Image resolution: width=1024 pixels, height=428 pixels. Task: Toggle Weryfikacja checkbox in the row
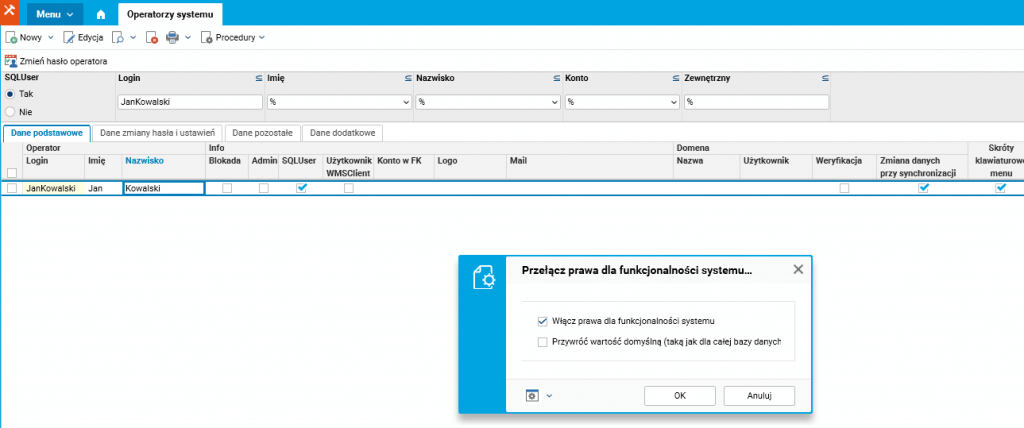(844, 188)
